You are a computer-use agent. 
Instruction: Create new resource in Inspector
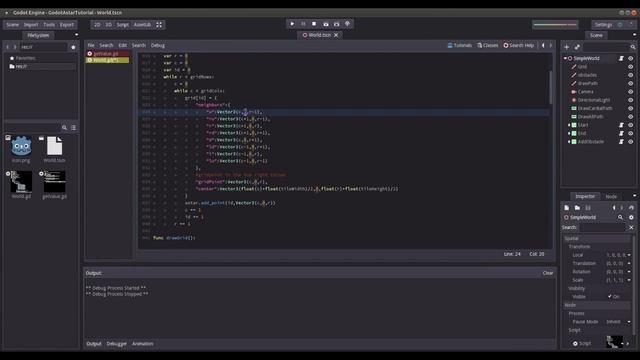click(x=567, y=208)
